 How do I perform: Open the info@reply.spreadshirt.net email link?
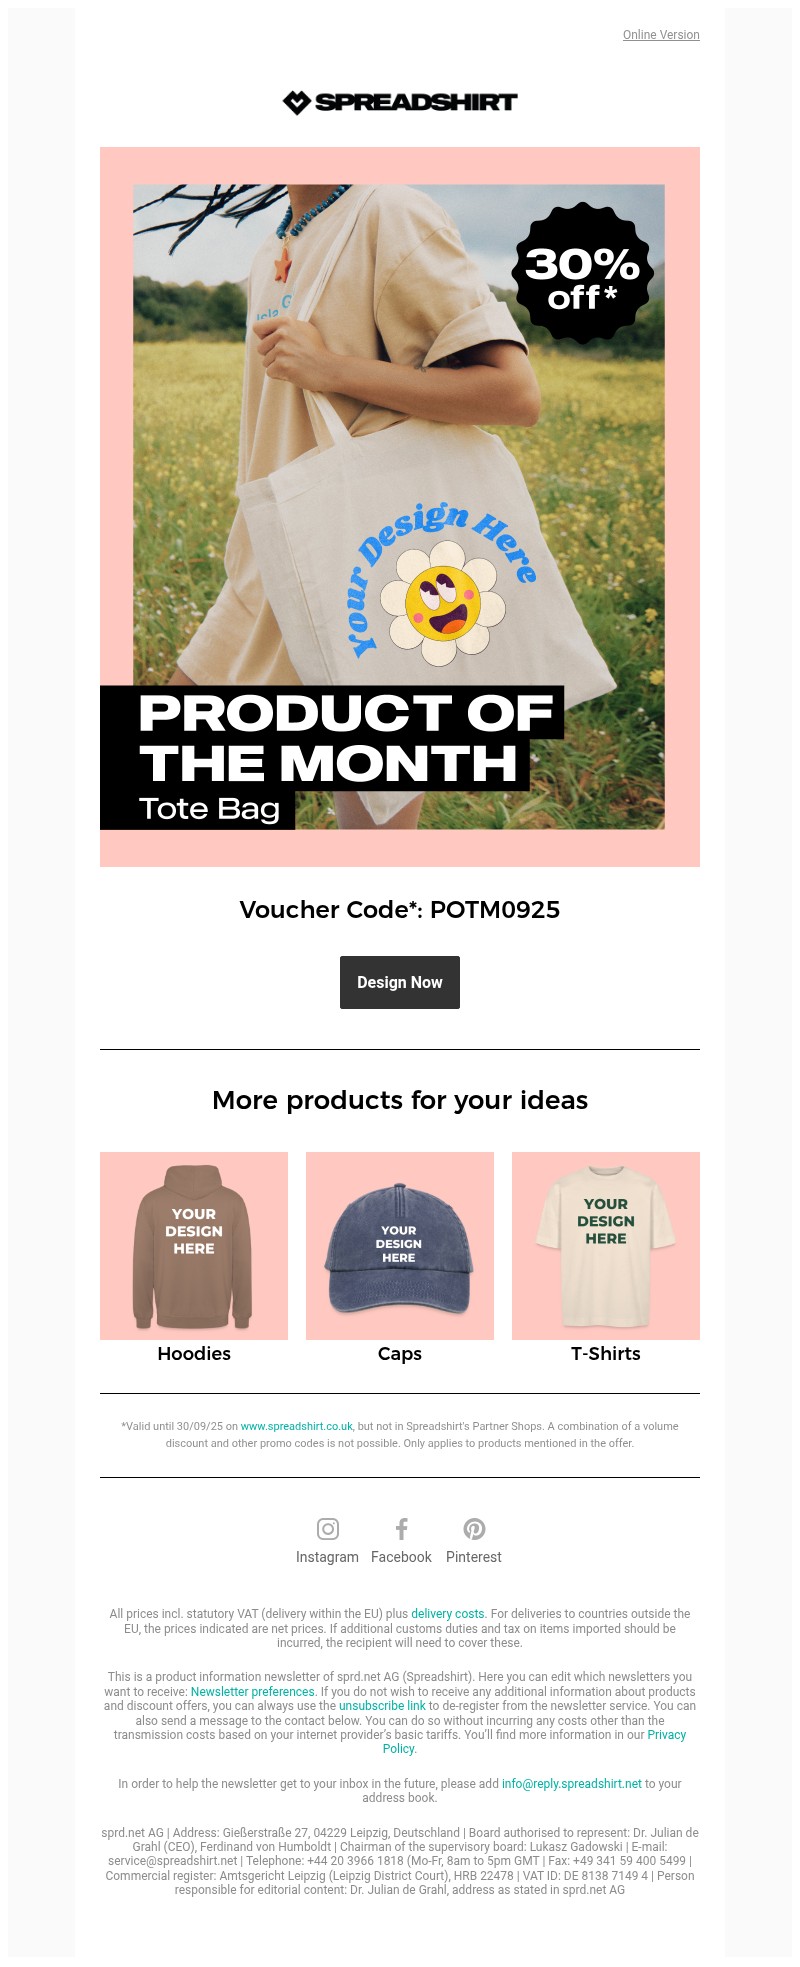[x=572, y=1784]
